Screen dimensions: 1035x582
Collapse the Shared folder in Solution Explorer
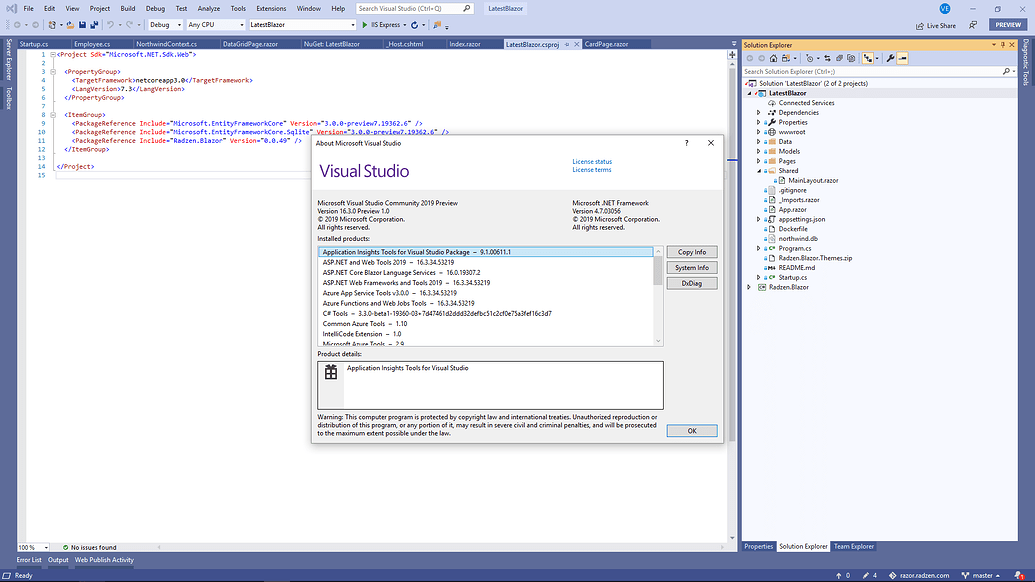(x=757, y=170)
